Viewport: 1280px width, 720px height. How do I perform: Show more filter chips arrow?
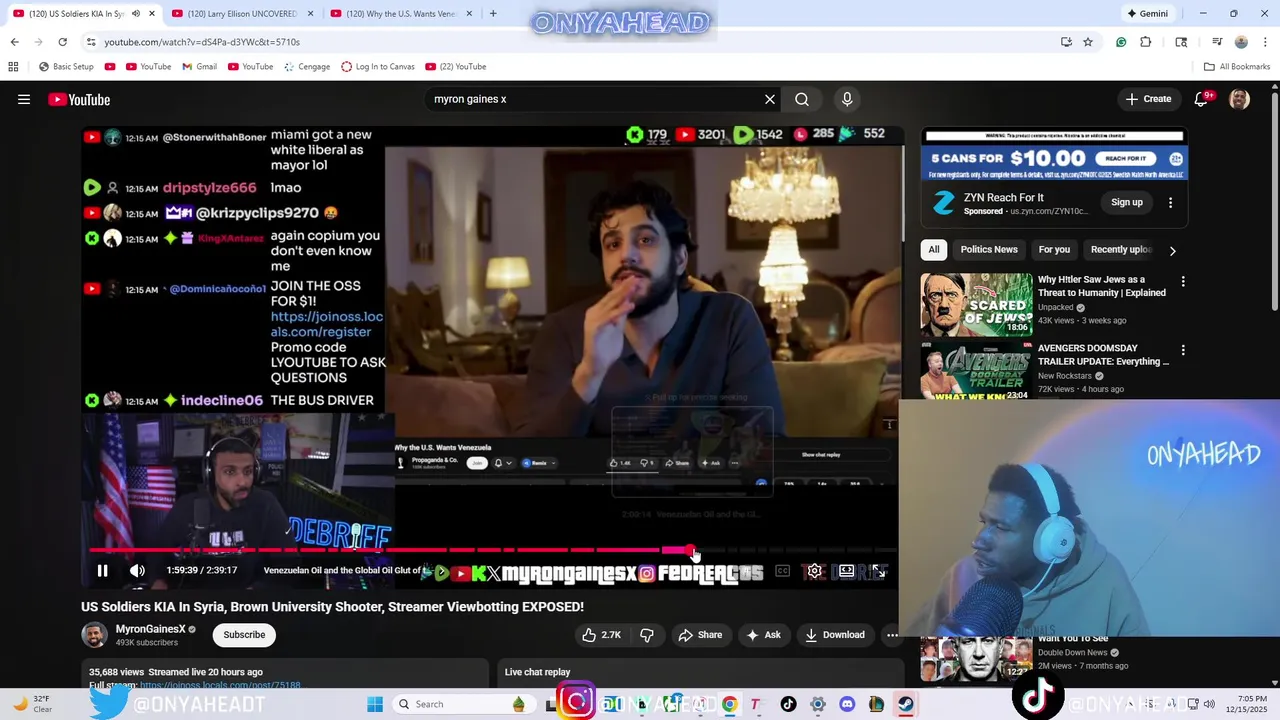pyautogui.click(x=1172, y=250)
